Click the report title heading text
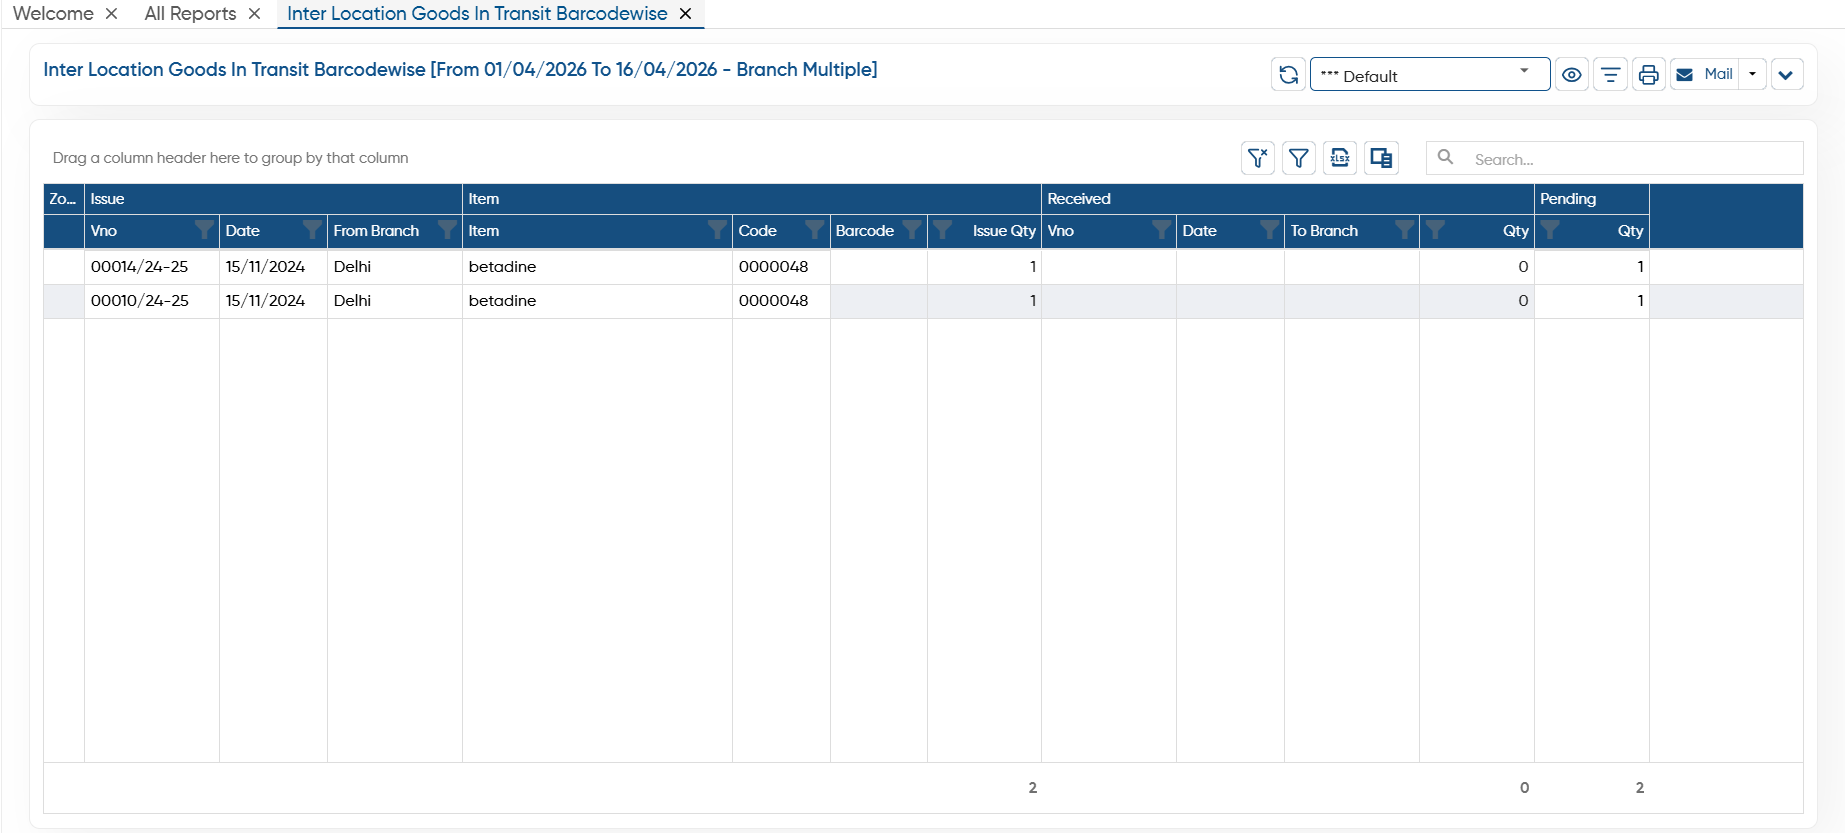 (460, 70)
